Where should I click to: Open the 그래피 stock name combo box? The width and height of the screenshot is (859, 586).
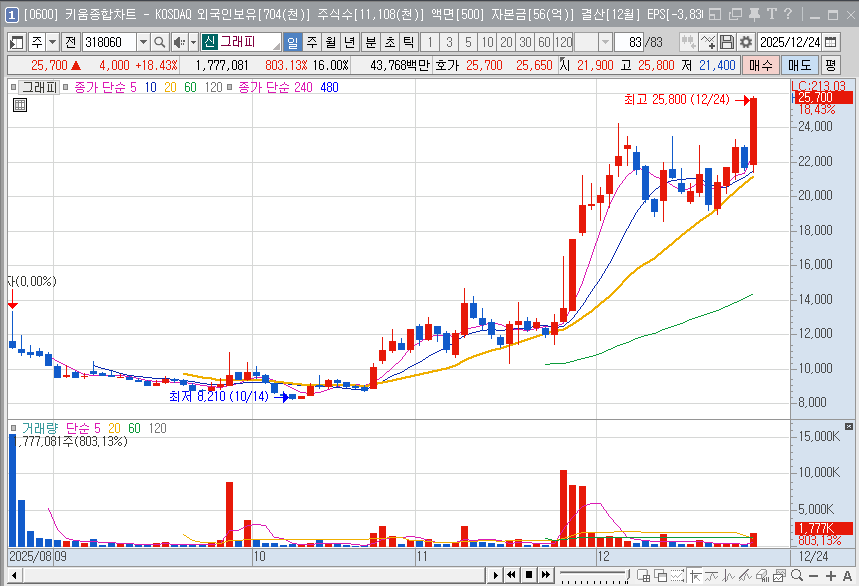coord(241,42)
